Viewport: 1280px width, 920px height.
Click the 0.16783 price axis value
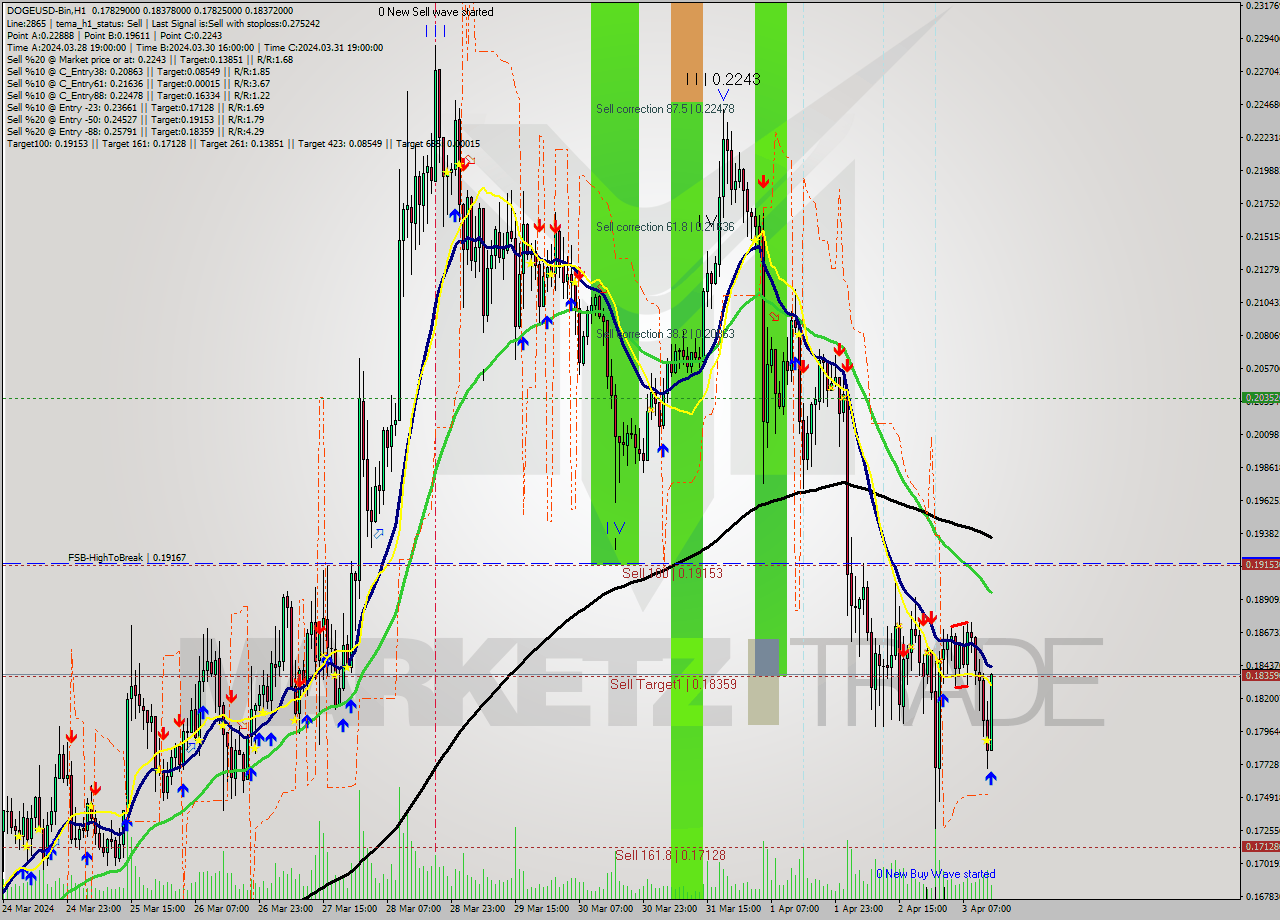1262,897
